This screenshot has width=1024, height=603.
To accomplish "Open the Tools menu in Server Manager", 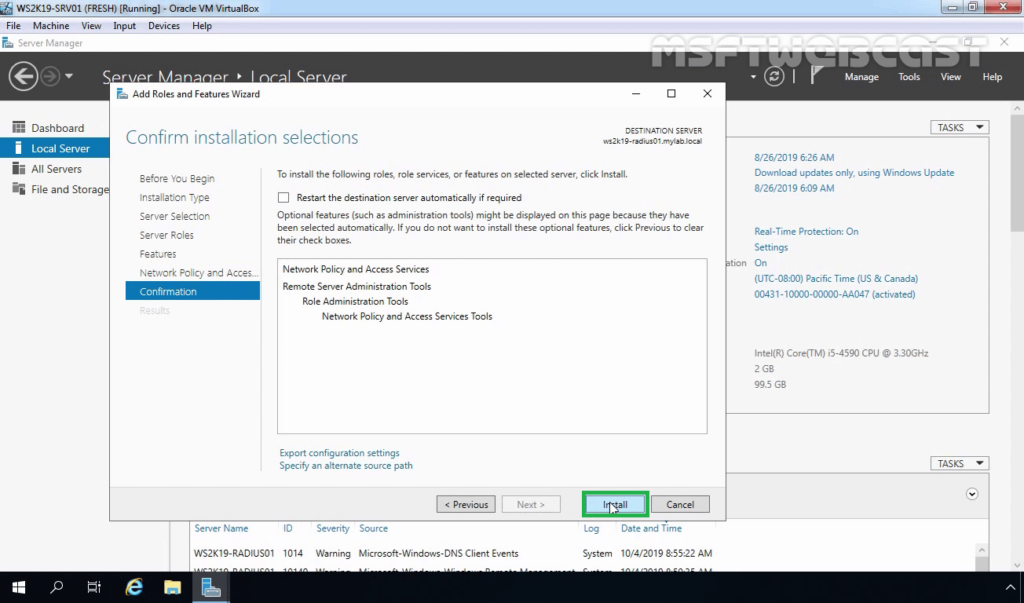I will pyautogui.click(x=908, y=76).
